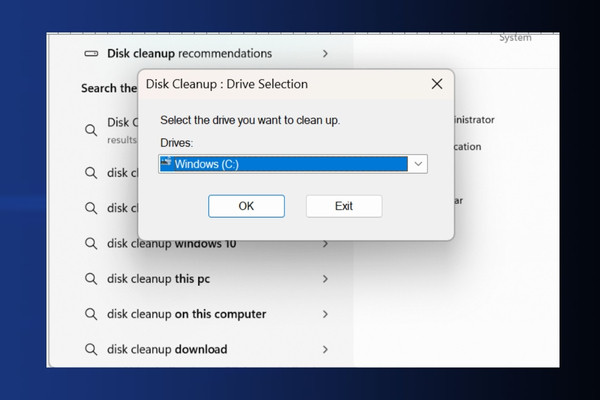Click search icon beside disk cleanup windows 10

[x=91, y=244]
